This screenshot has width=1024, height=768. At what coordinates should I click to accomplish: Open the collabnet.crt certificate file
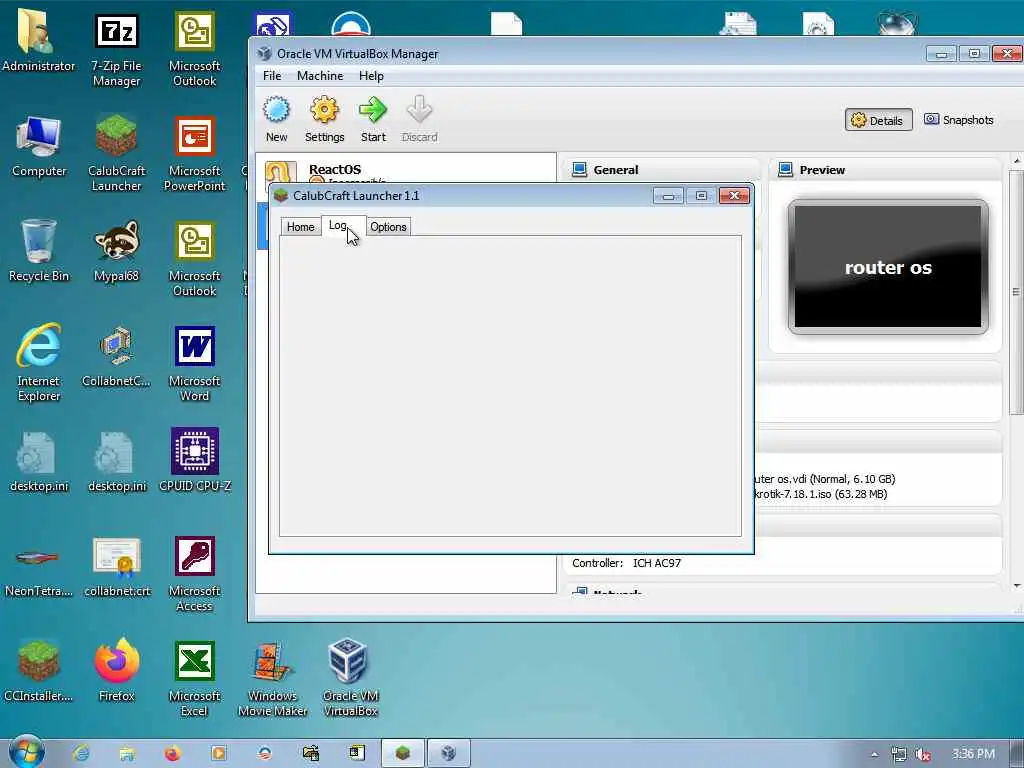(x=117, y=567)
